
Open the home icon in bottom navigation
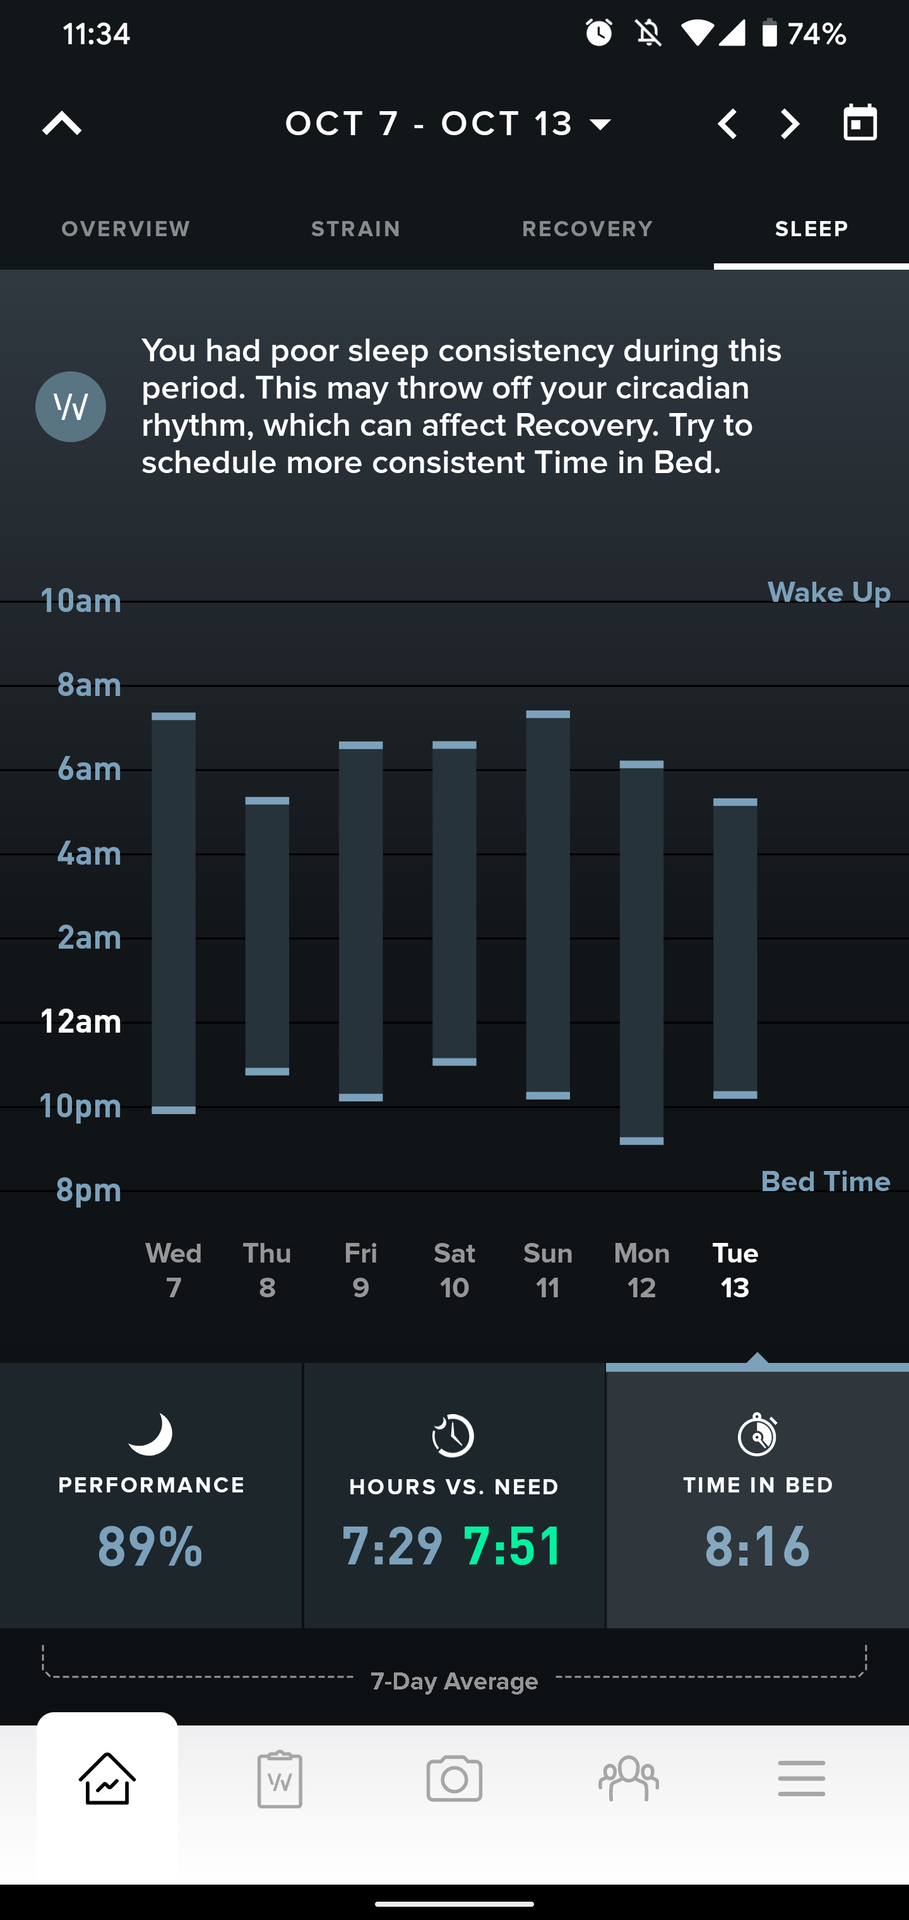coord(107,1780)
